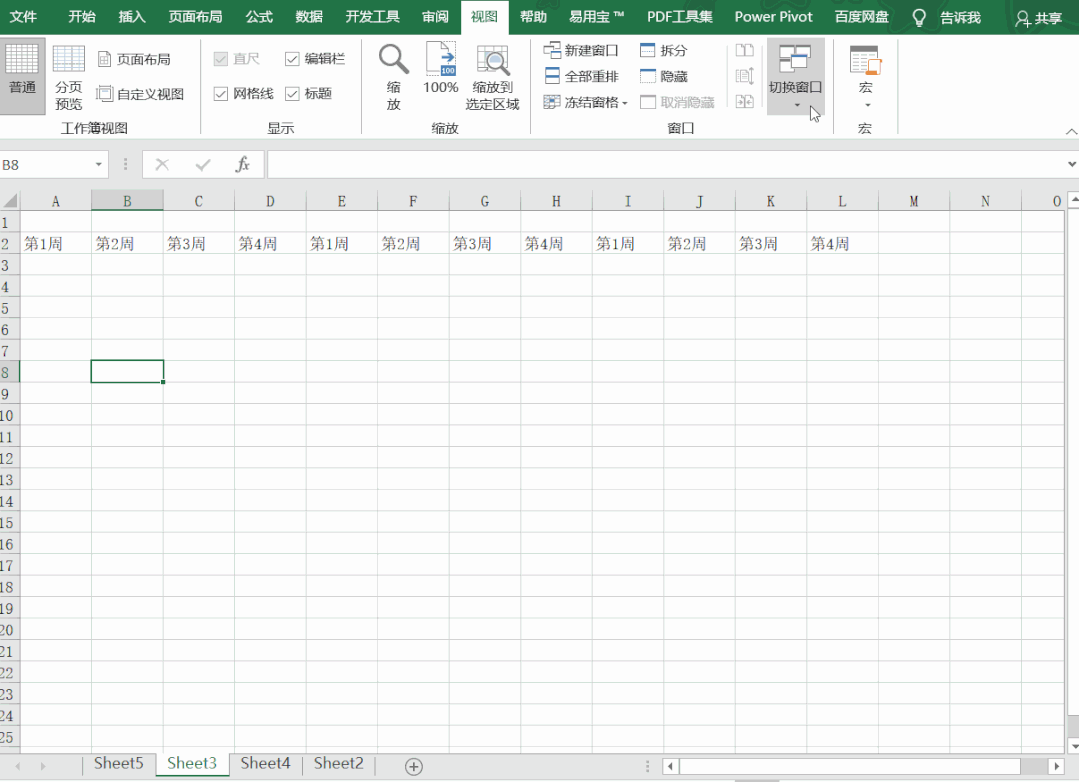
Task: Expand the Switch Windows dropdown arrow
Action: click(797, 105)
